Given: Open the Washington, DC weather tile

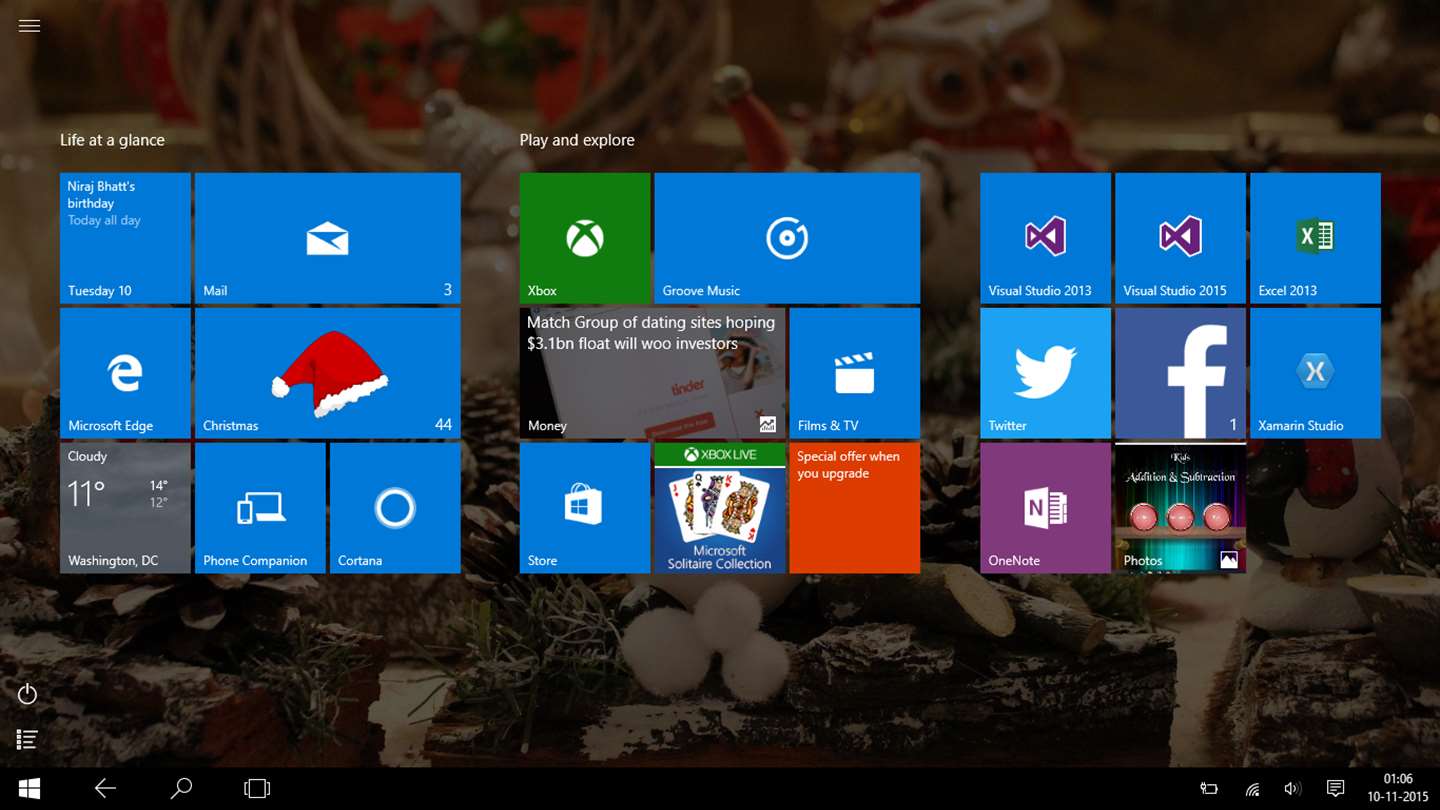Looking at the screenshot, I should 125,508.
